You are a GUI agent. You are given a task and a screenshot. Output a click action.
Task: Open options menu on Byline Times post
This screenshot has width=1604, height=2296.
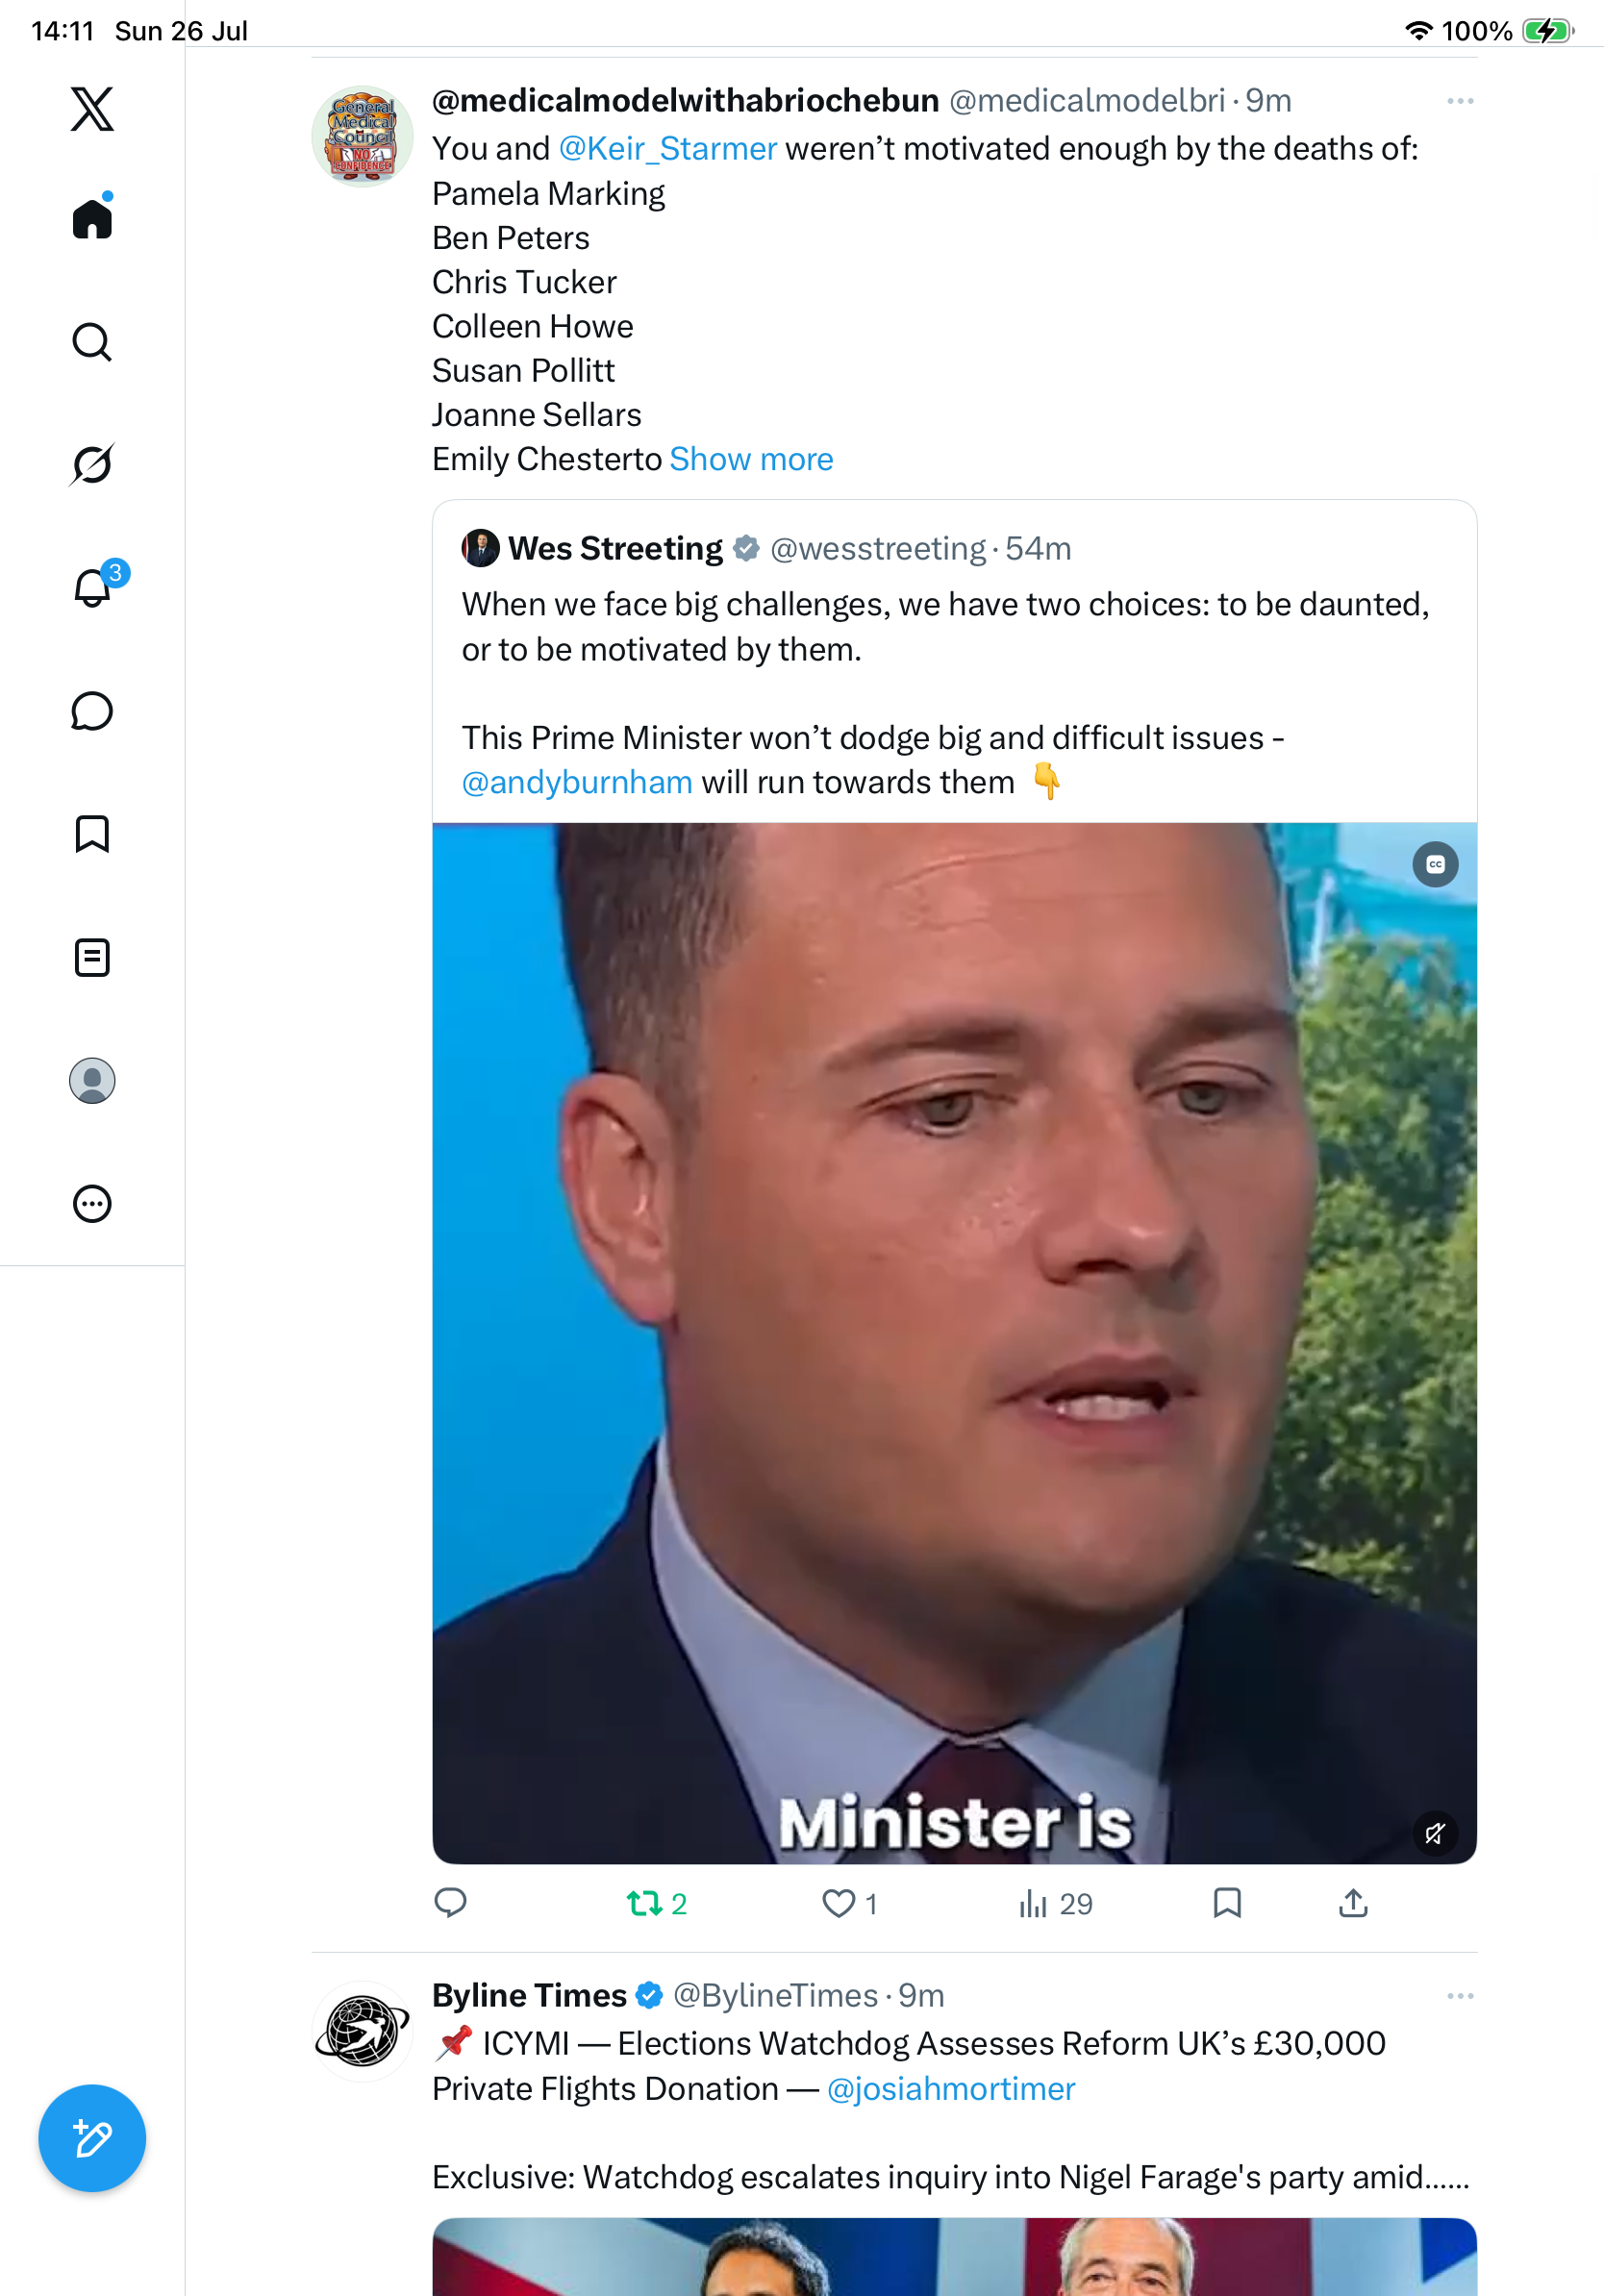click(x=1460, y=1996)
